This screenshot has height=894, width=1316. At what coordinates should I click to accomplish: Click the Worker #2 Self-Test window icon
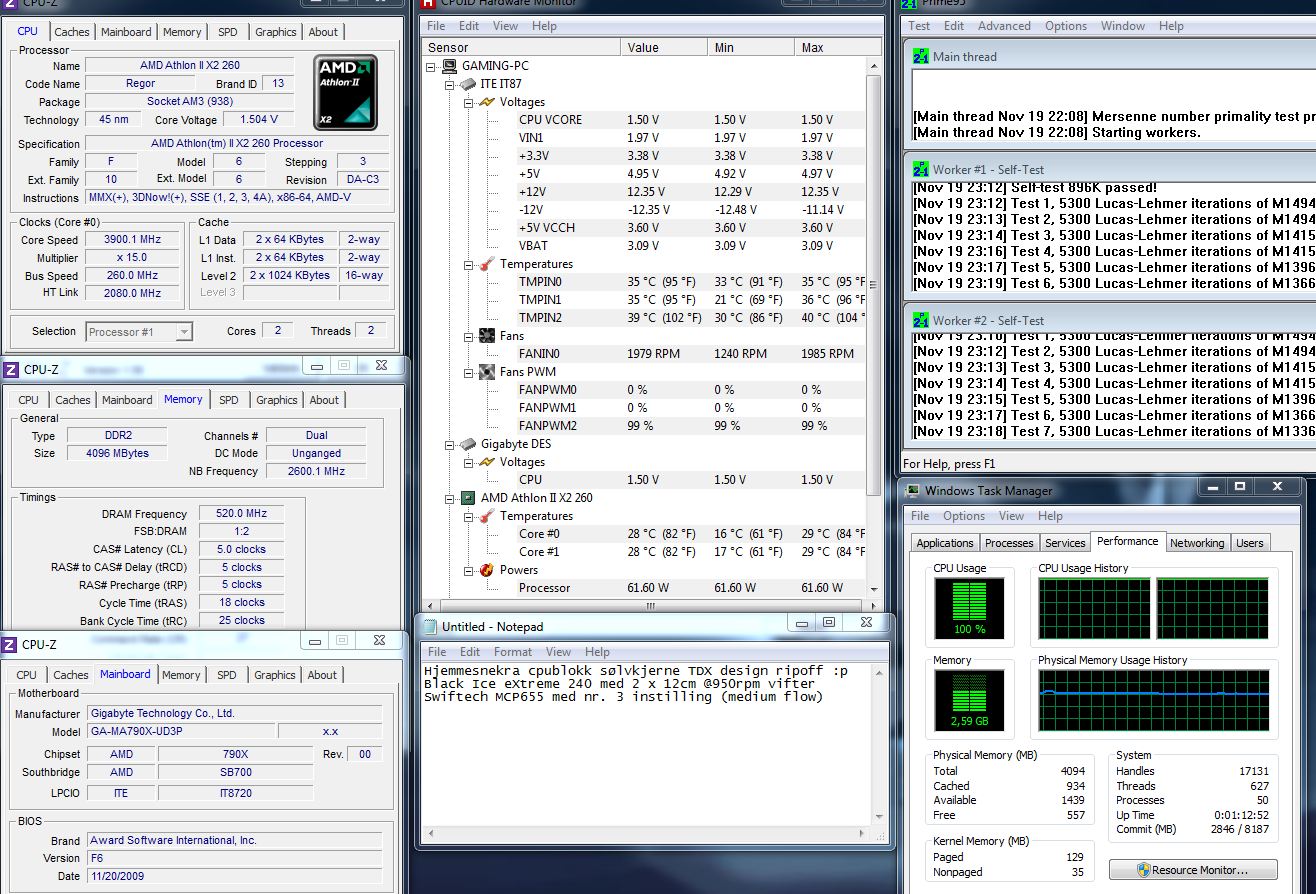click(x=921, y=320)
